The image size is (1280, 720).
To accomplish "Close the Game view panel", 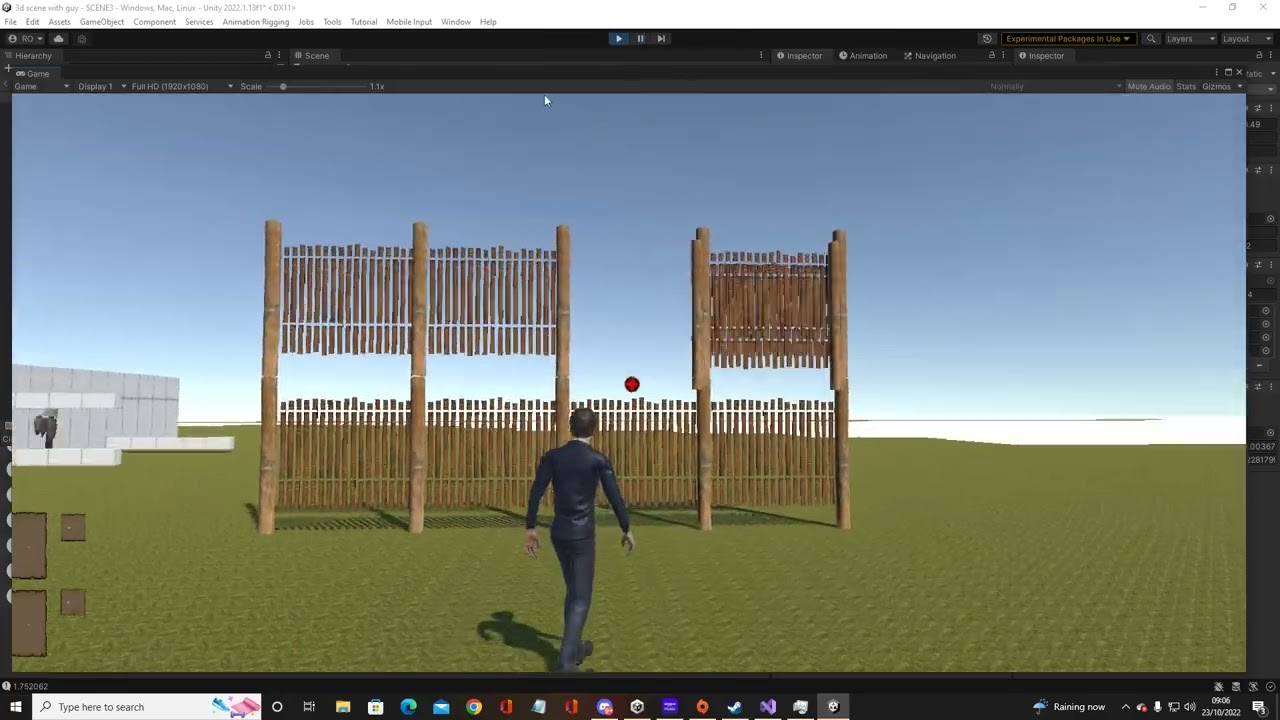I will tap(1239, 73).
